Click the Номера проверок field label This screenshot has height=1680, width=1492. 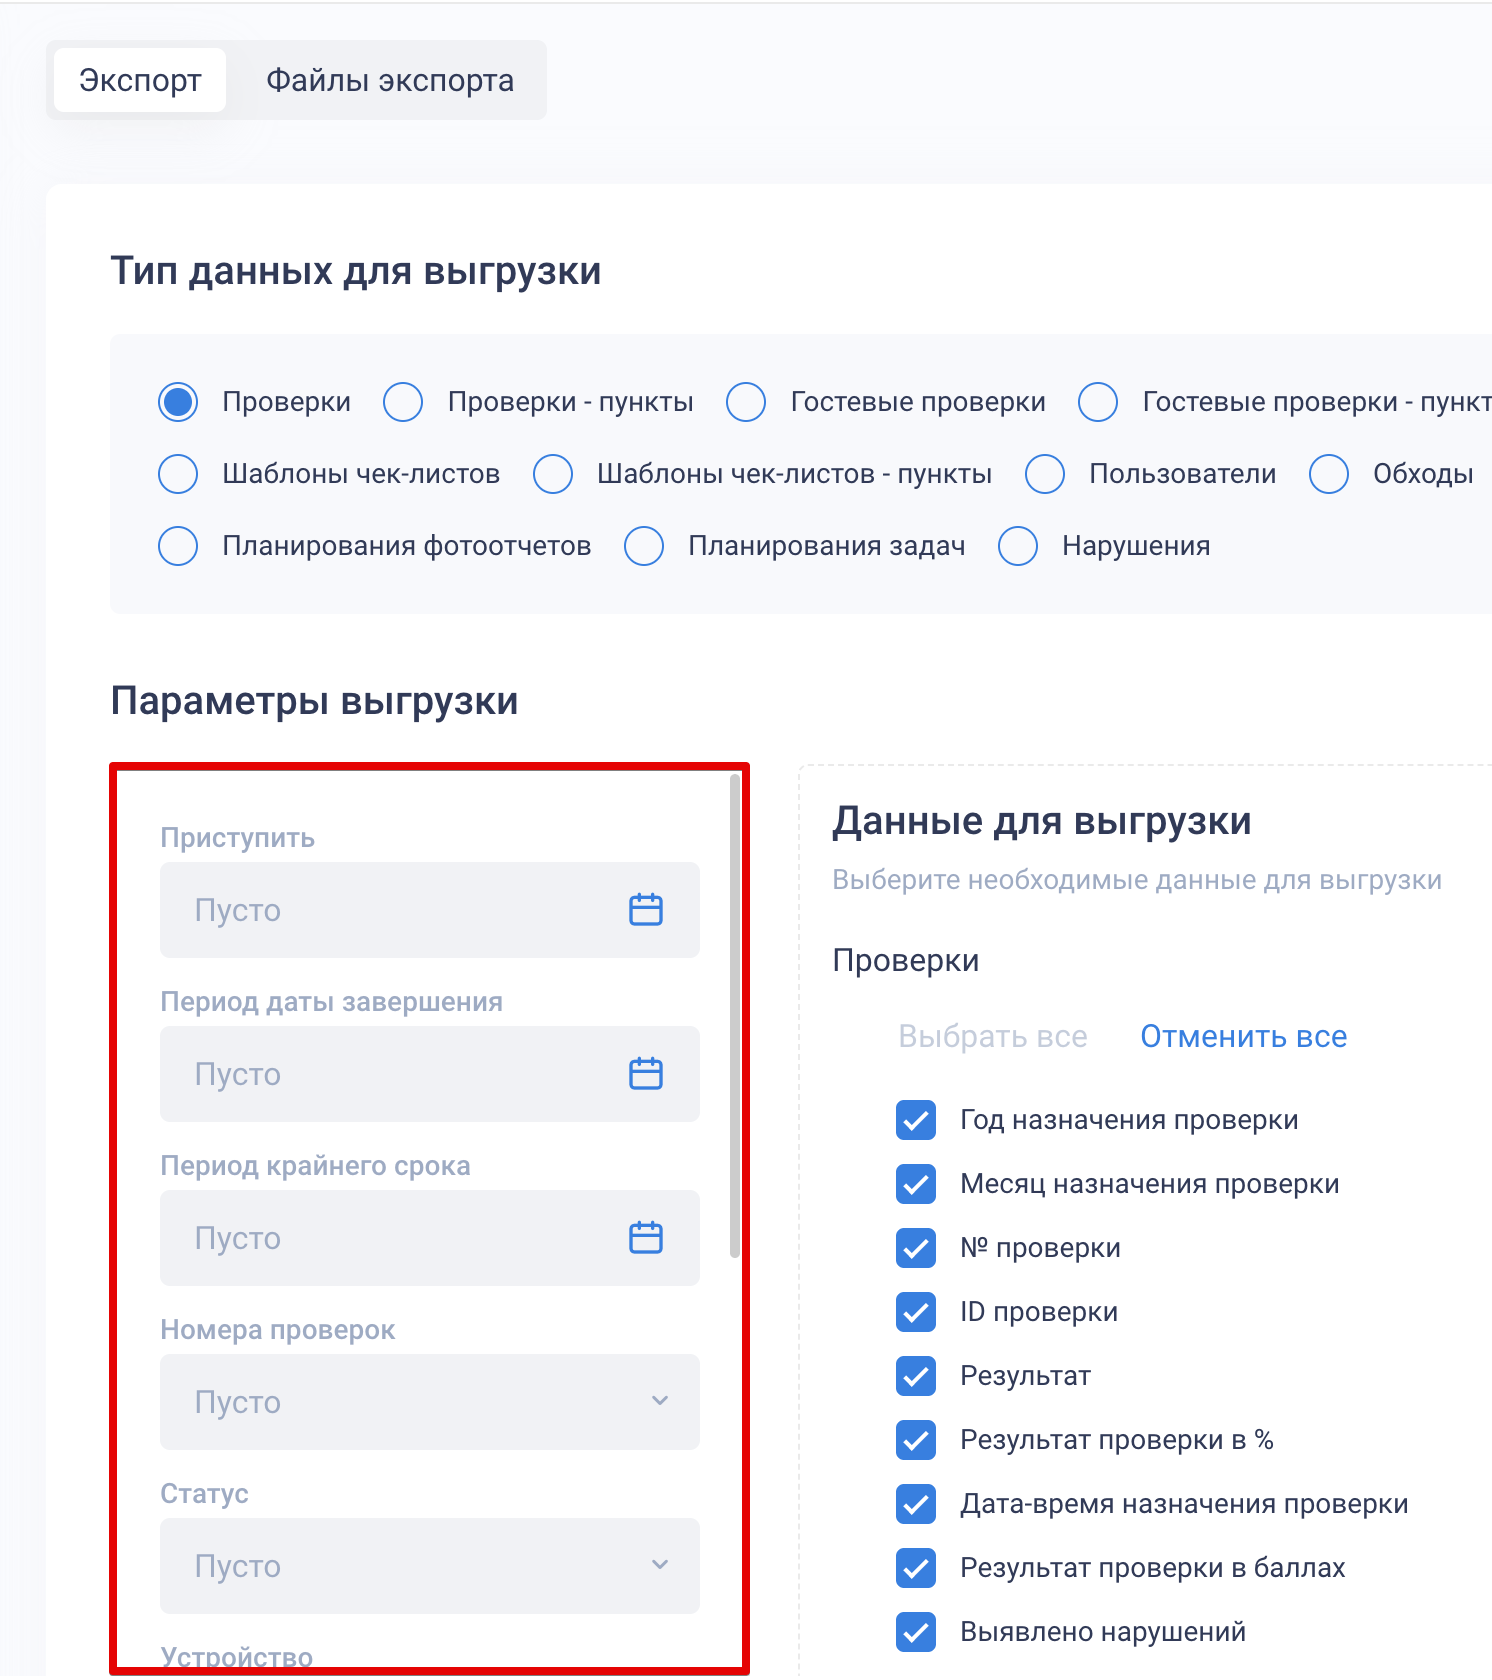click(278, 1330)
